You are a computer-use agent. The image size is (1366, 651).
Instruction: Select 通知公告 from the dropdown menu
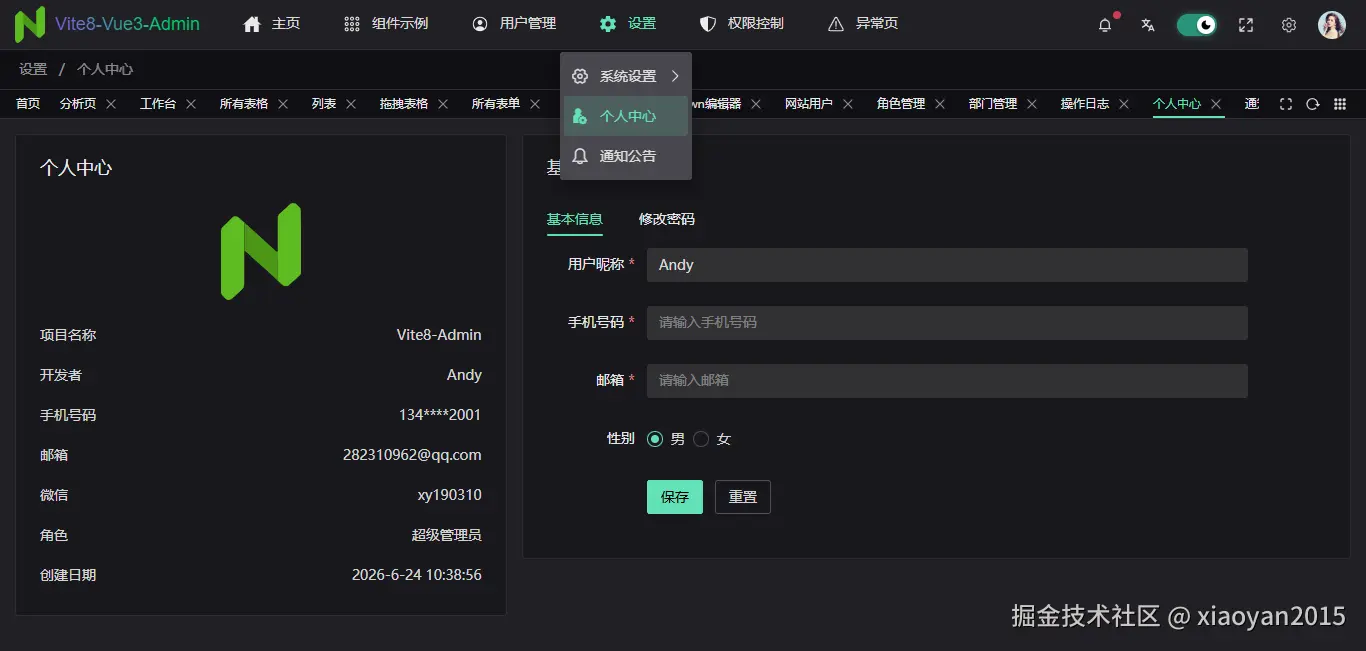pos(626,156)
